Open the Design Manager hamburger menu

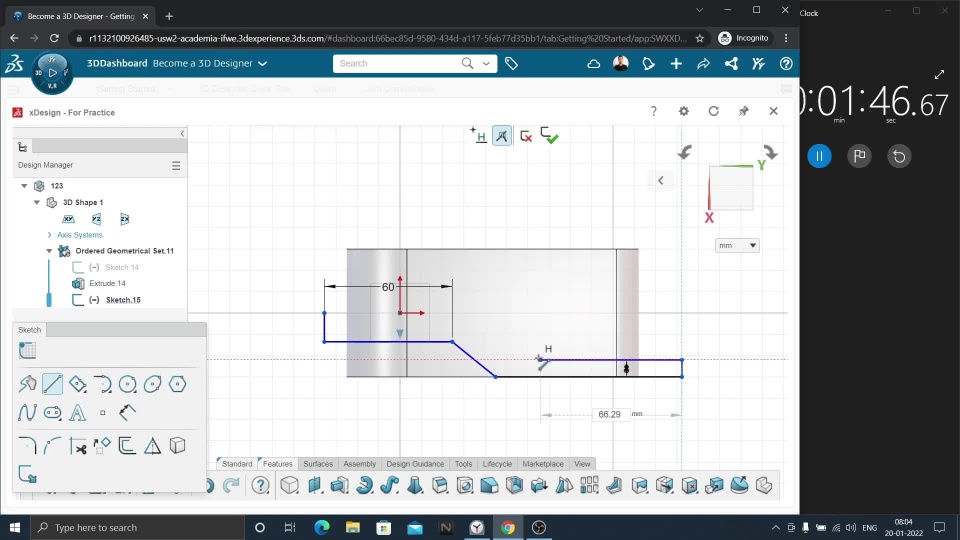[176, 165]
